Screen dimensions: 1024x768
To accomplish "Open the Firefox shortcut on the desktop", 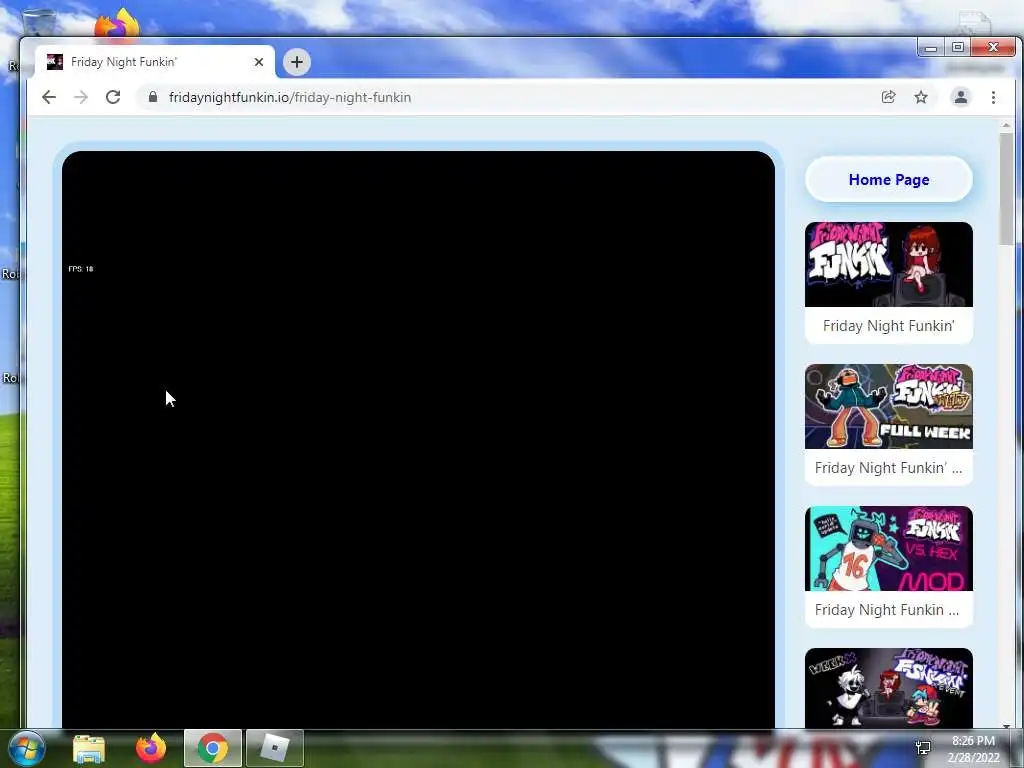I will tap(117, 24).
